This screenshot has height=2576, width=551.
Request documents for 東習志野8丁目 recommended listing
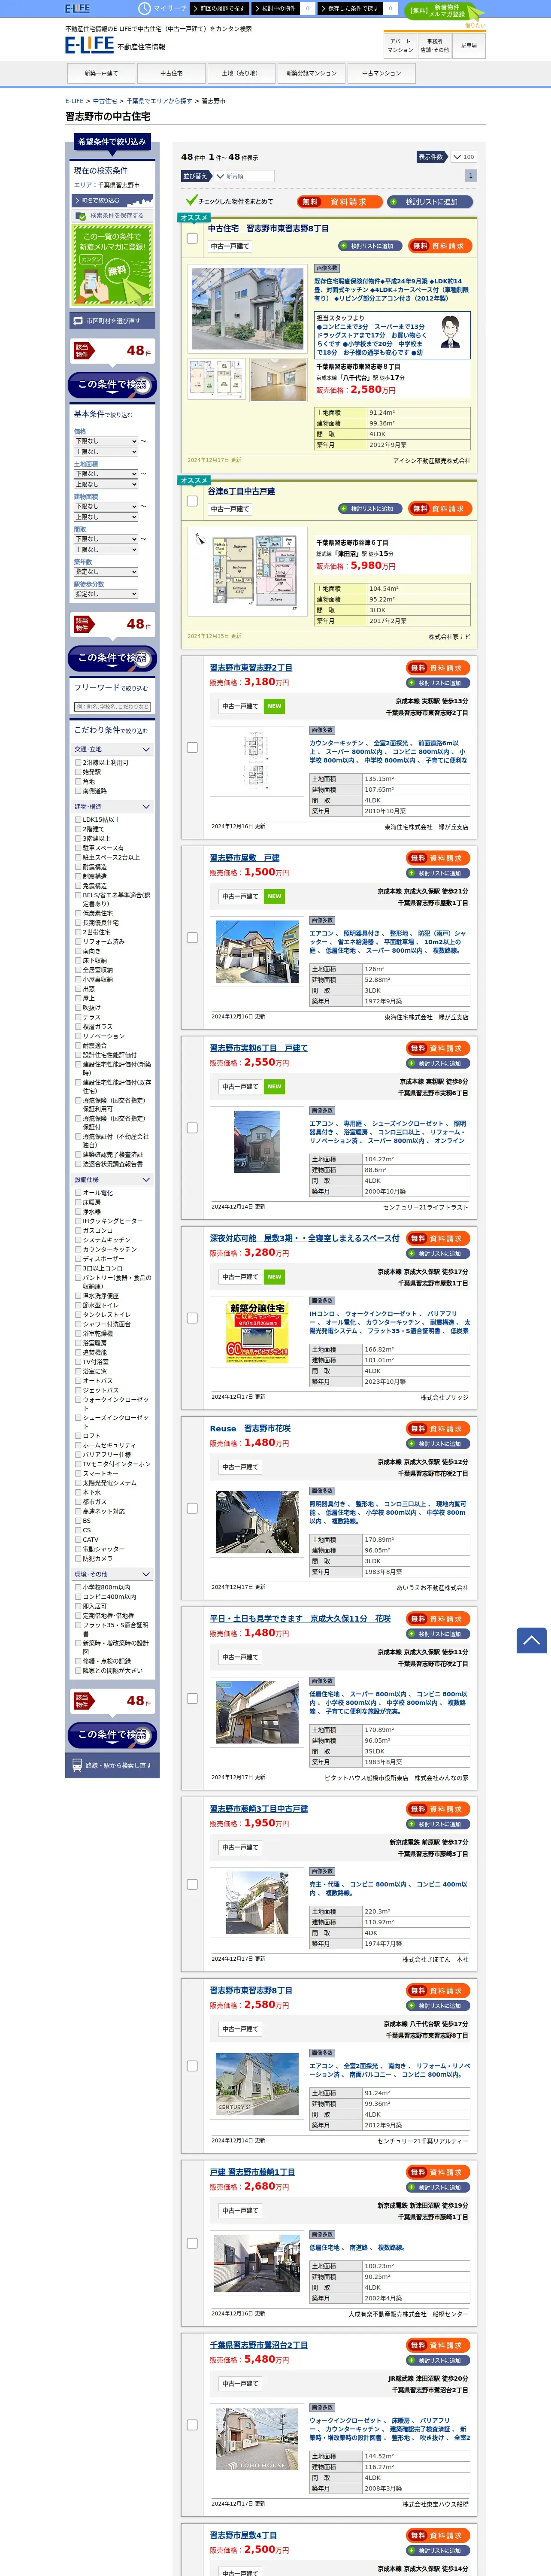[440, 245]
